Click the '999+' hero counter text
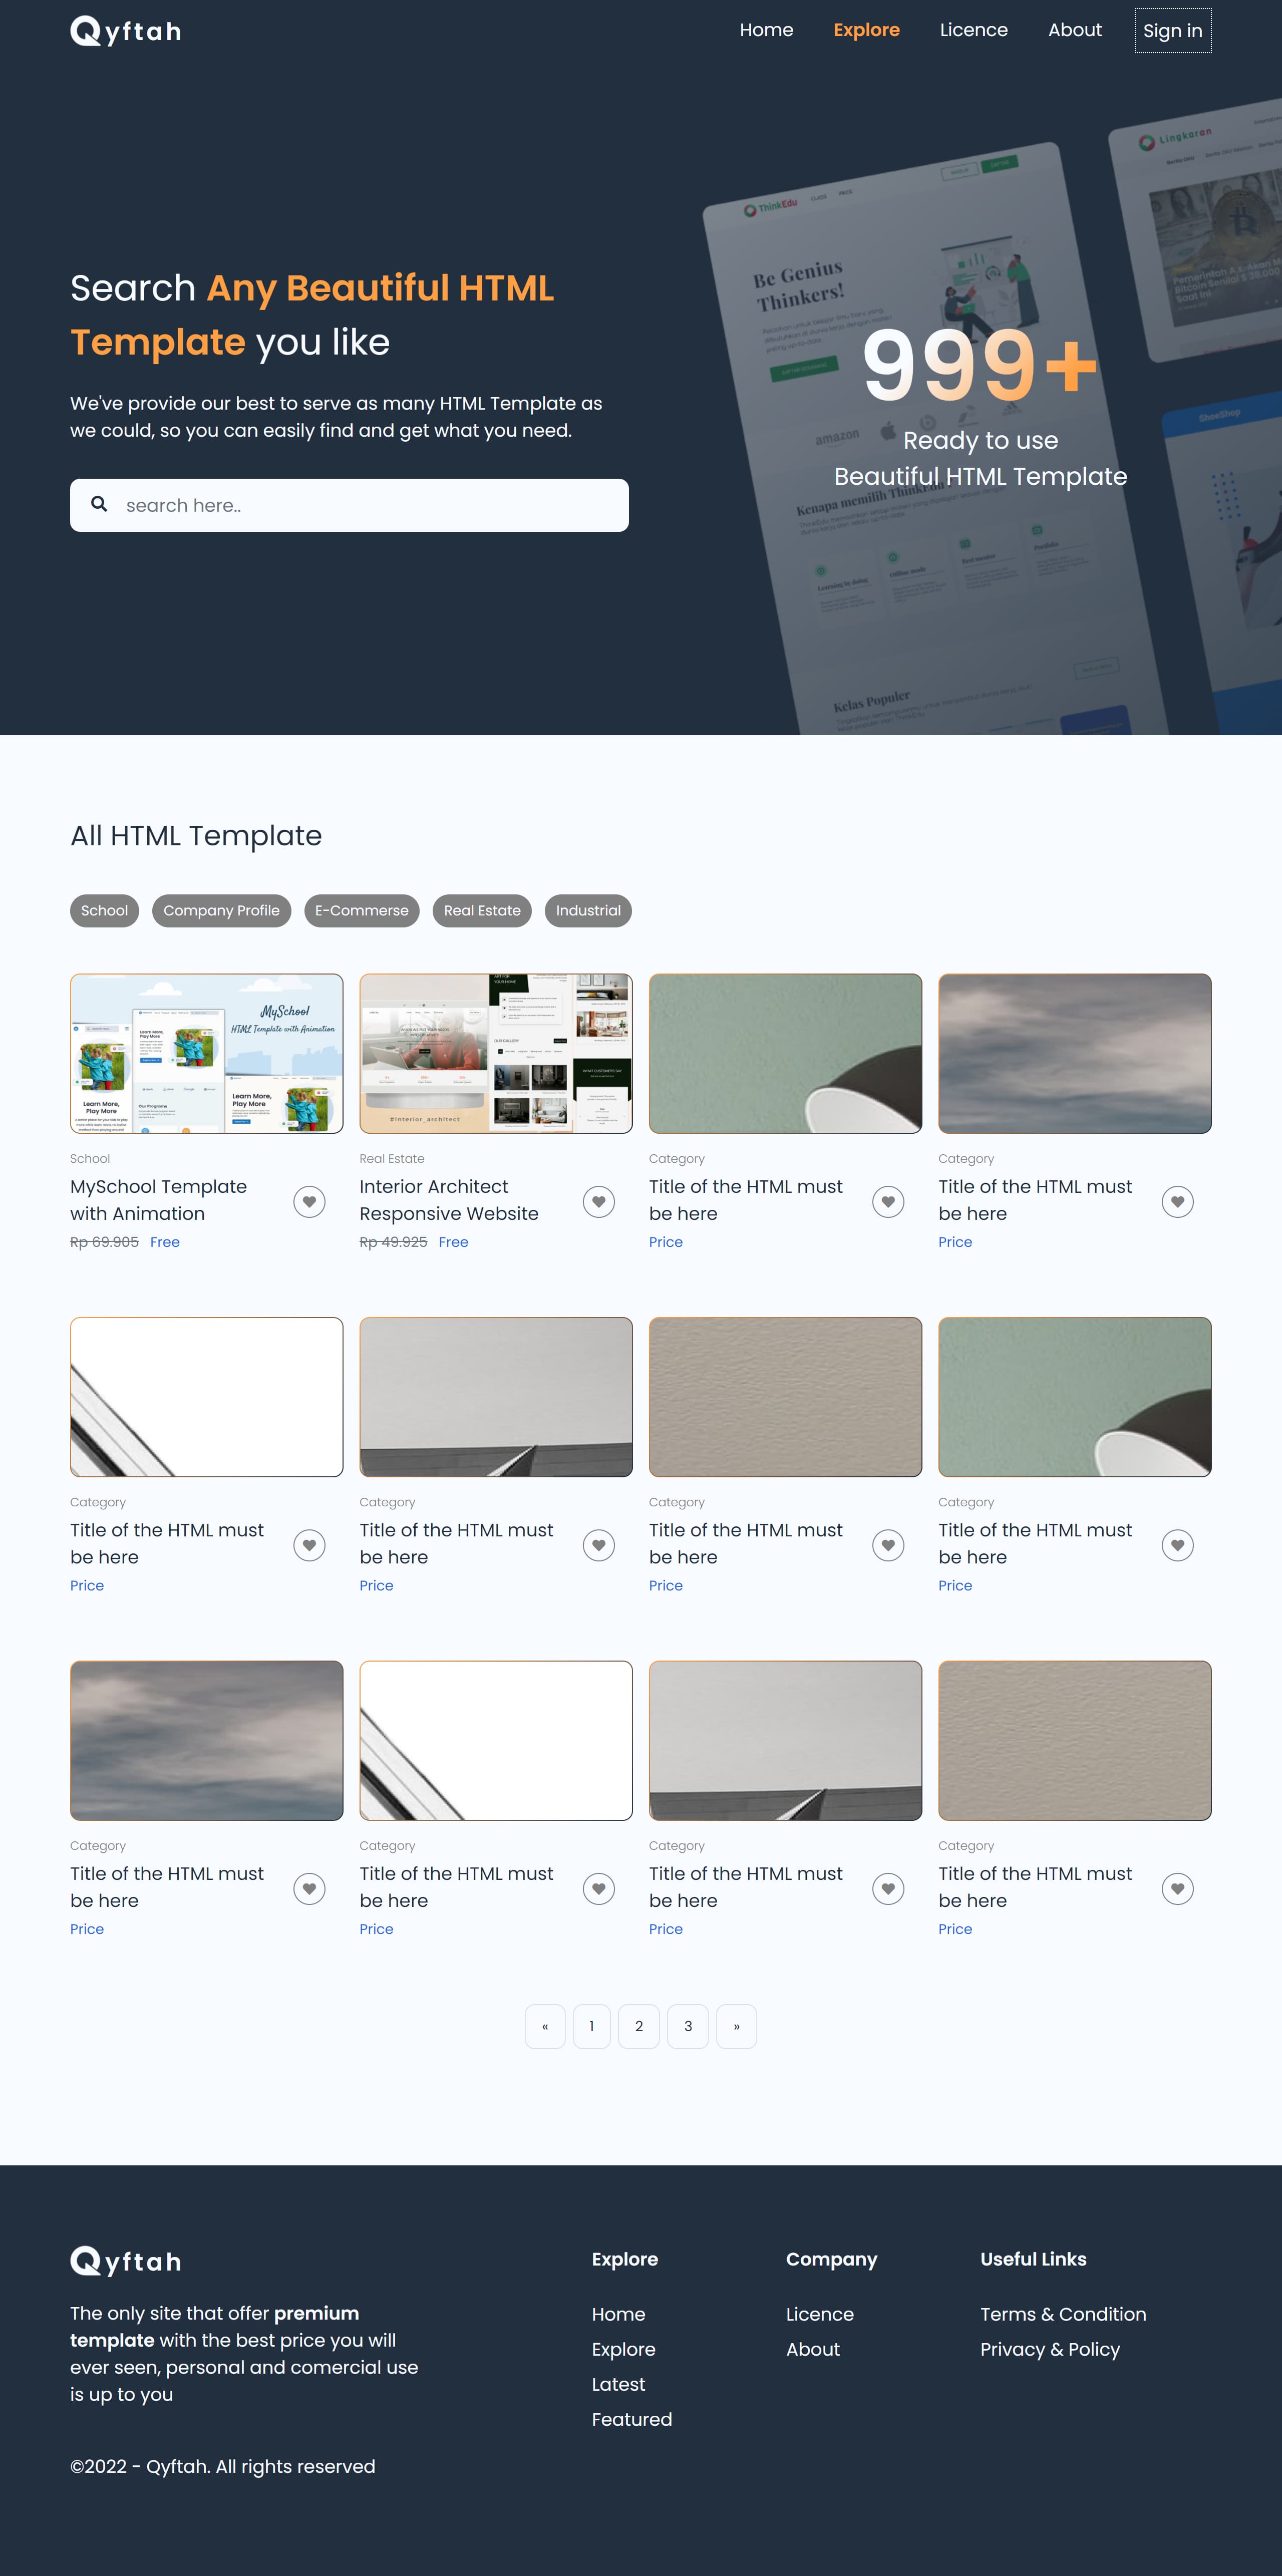Viewport: 1282px width, 2576px height. click(980, 365)
